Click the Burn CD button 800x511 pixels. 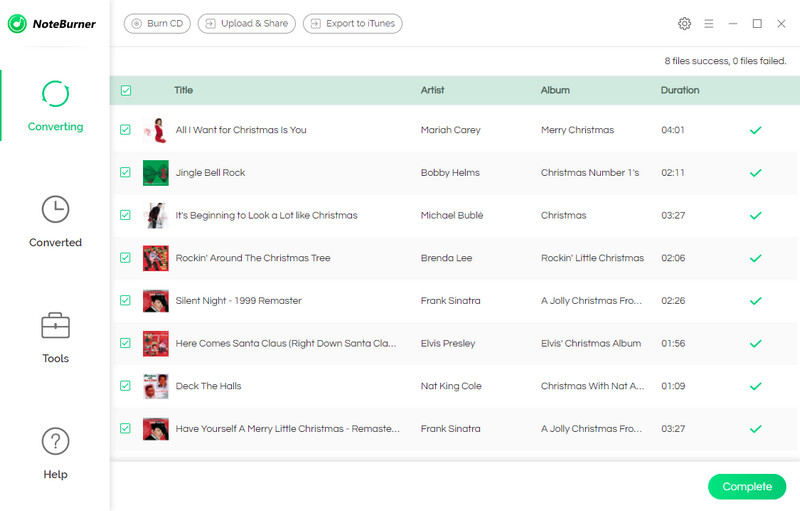pos(157,23)
